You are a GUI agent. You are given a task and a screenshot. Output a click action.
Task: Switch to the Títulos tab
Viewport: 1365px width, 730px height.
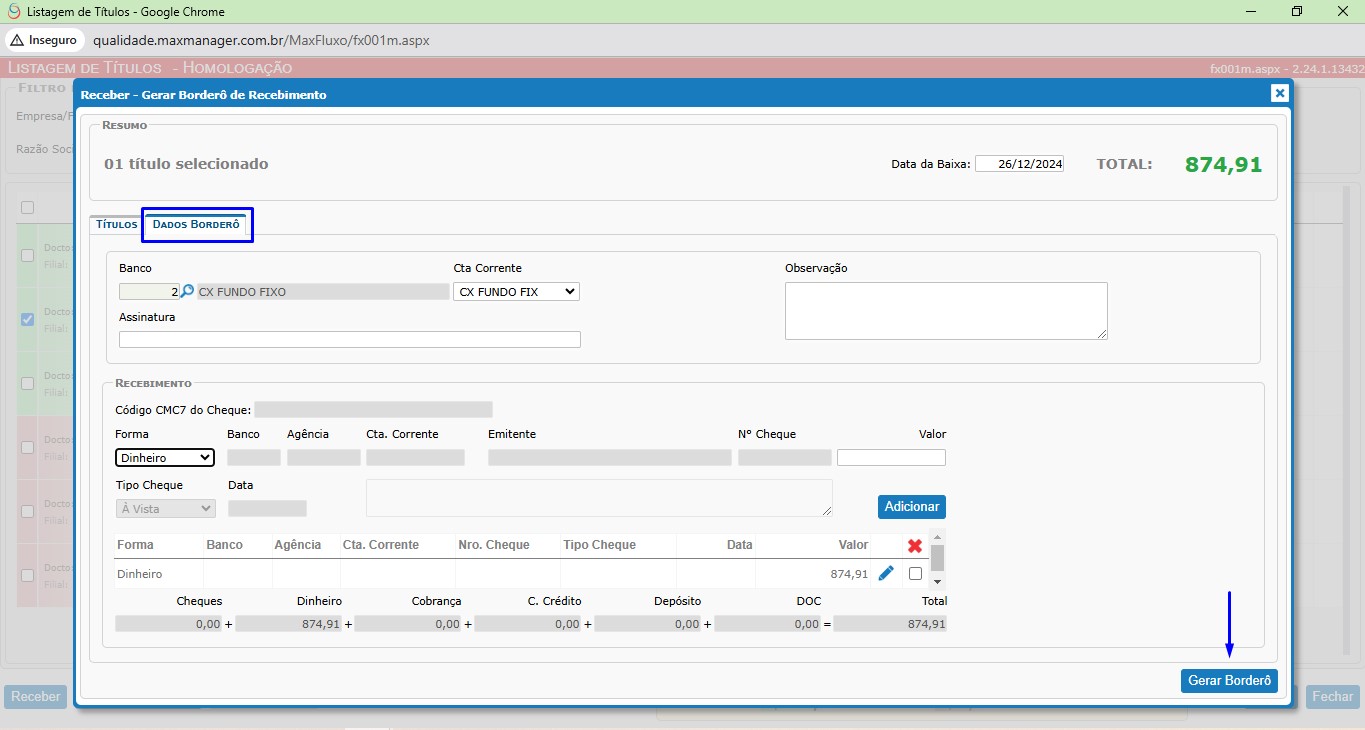pos(116,225)
